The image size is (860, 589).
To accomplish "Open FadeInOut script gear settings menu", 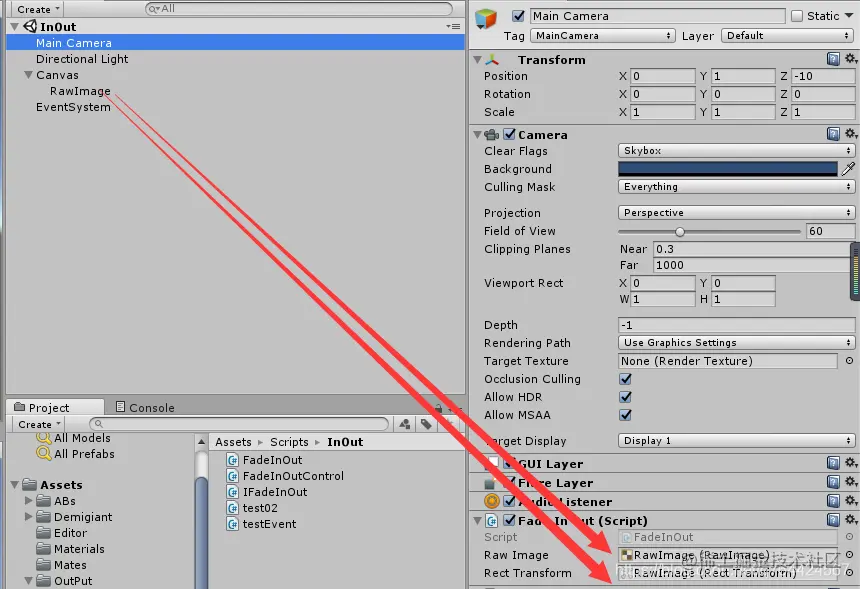I will click(850, 519).
